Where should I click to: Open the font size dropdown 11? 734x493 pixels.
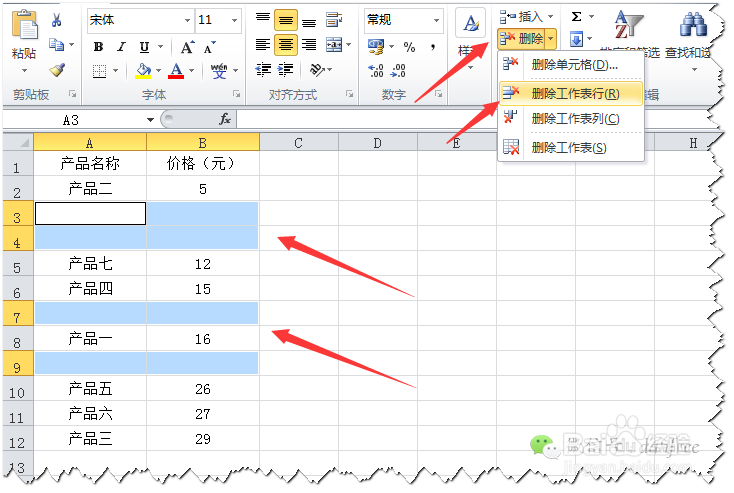click(234, 21)
